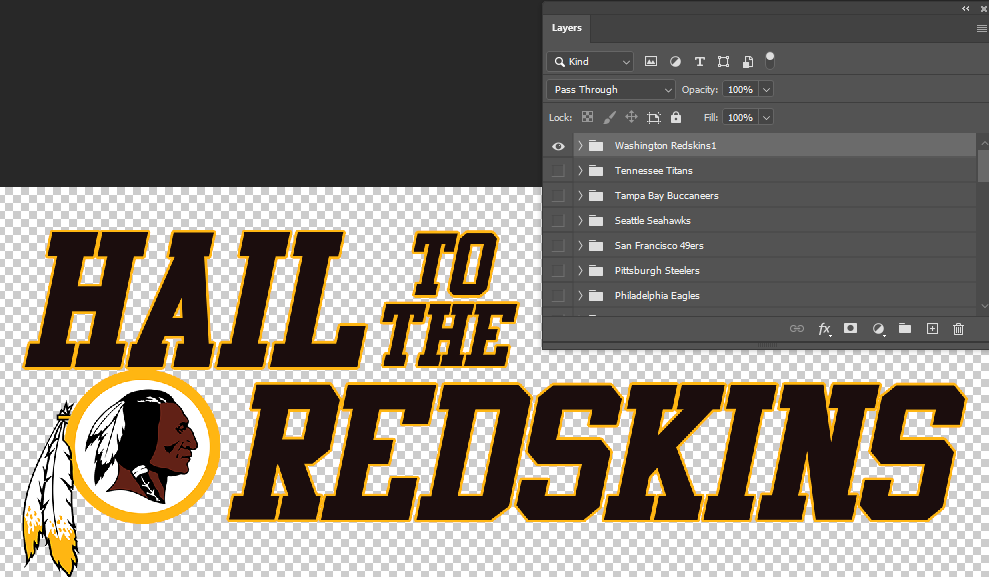Create a new layer plus icon
The height and width of the screenshot is (577, 989).
[932, 328]
